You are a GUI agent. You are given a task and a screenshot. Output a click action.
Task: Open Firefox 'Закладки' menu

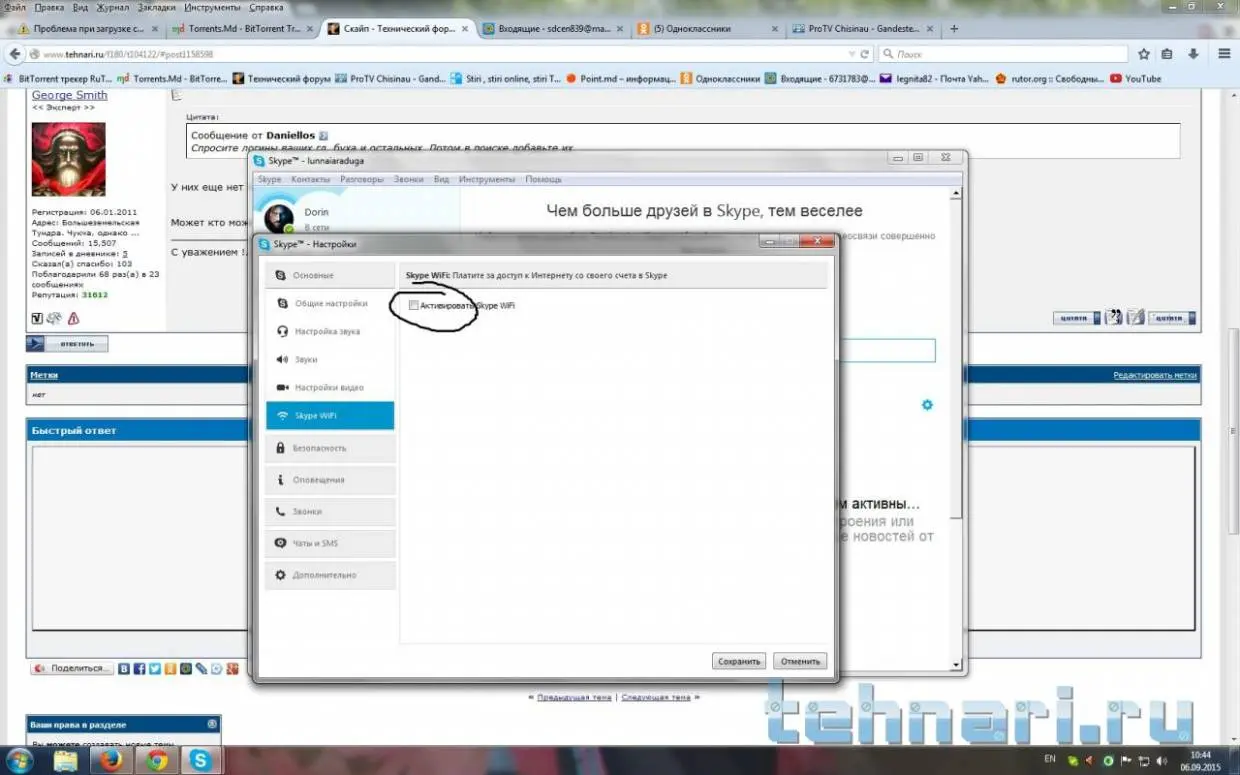click(x=157, y=7)
